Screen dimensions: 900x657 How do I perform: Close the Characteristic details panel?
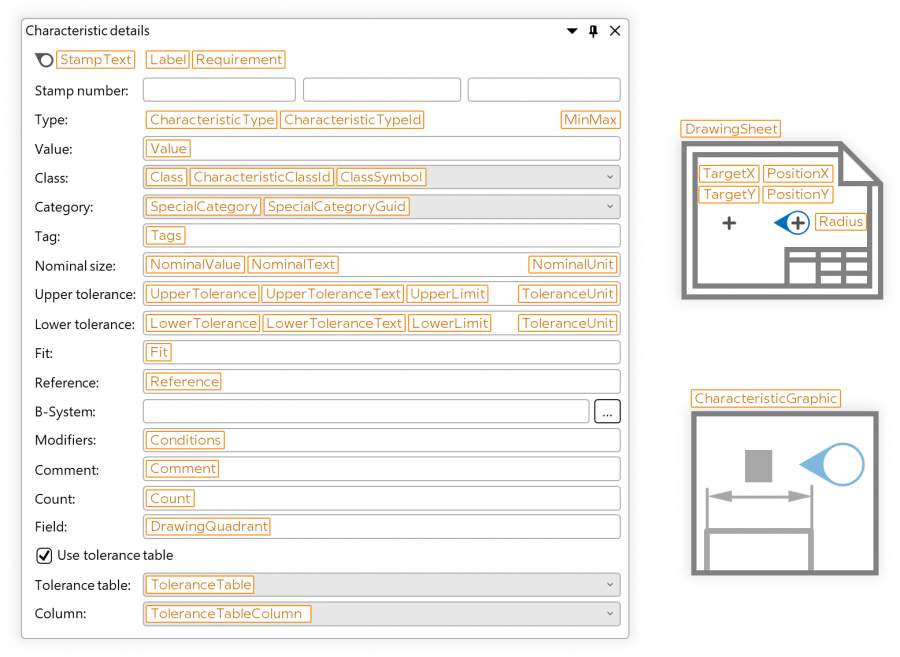click(615, 31)
